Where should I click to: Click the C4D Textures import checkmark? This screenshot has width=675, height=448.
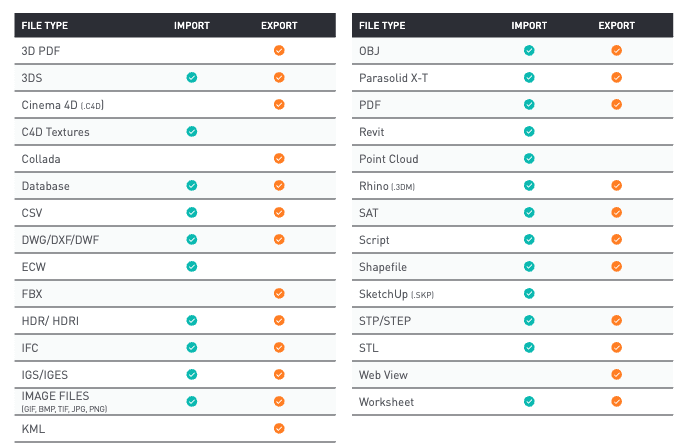click(192, 131)
